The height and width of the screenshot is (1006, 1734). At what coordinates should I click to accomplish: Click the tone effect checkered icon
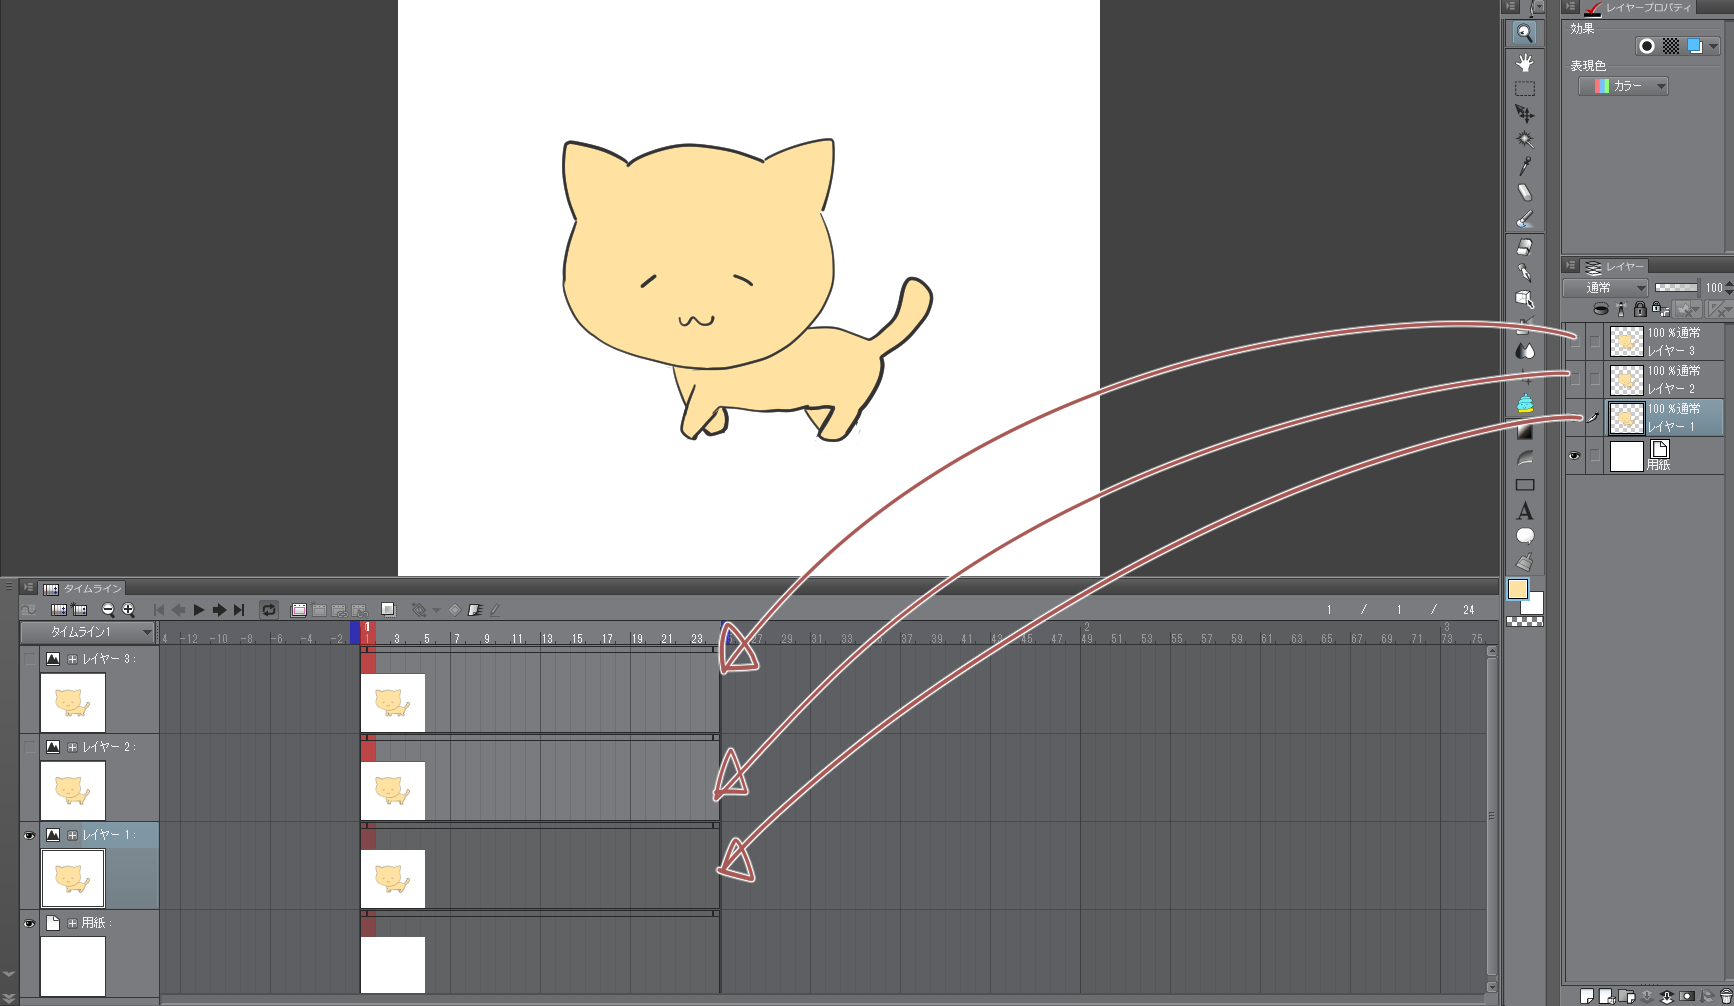pyautogui.click(x=1671, y=46)
